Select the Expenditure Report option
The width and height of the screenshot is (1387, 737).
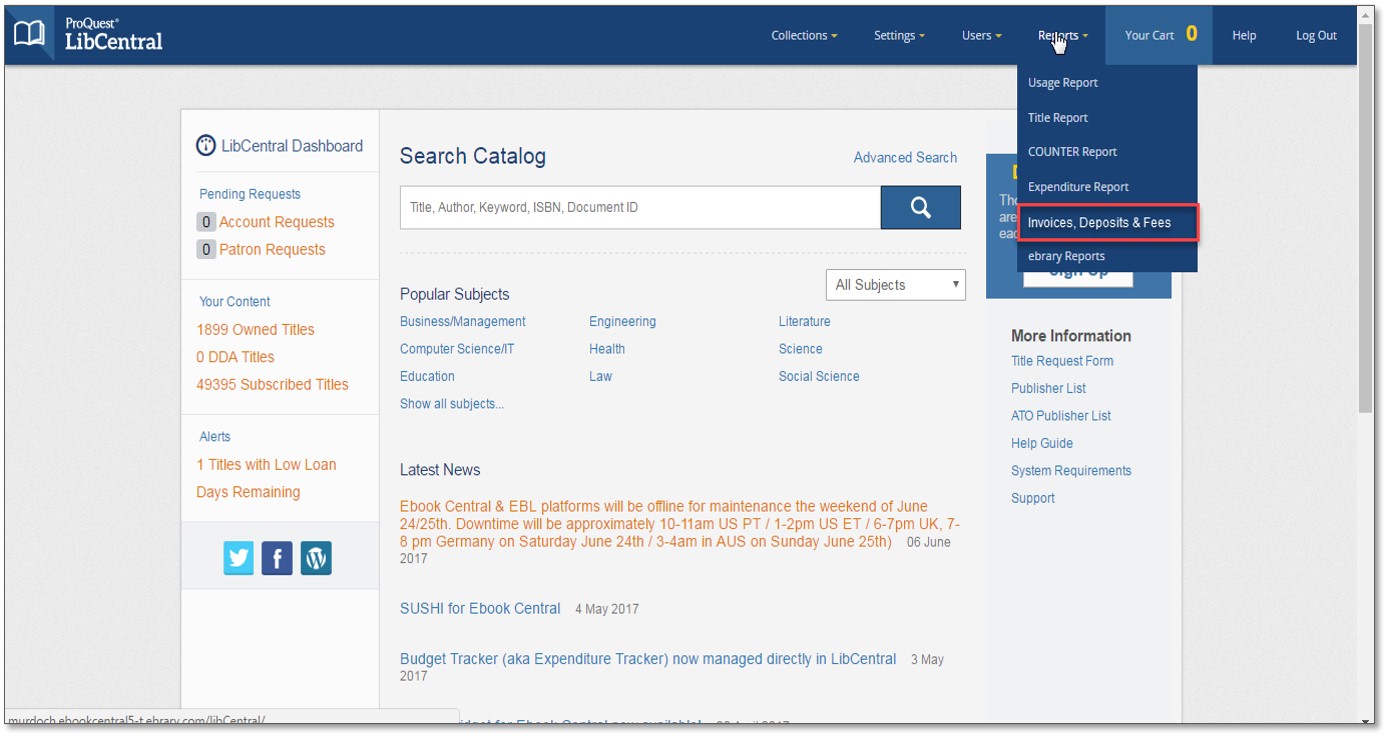click(x=1078, y=186)
